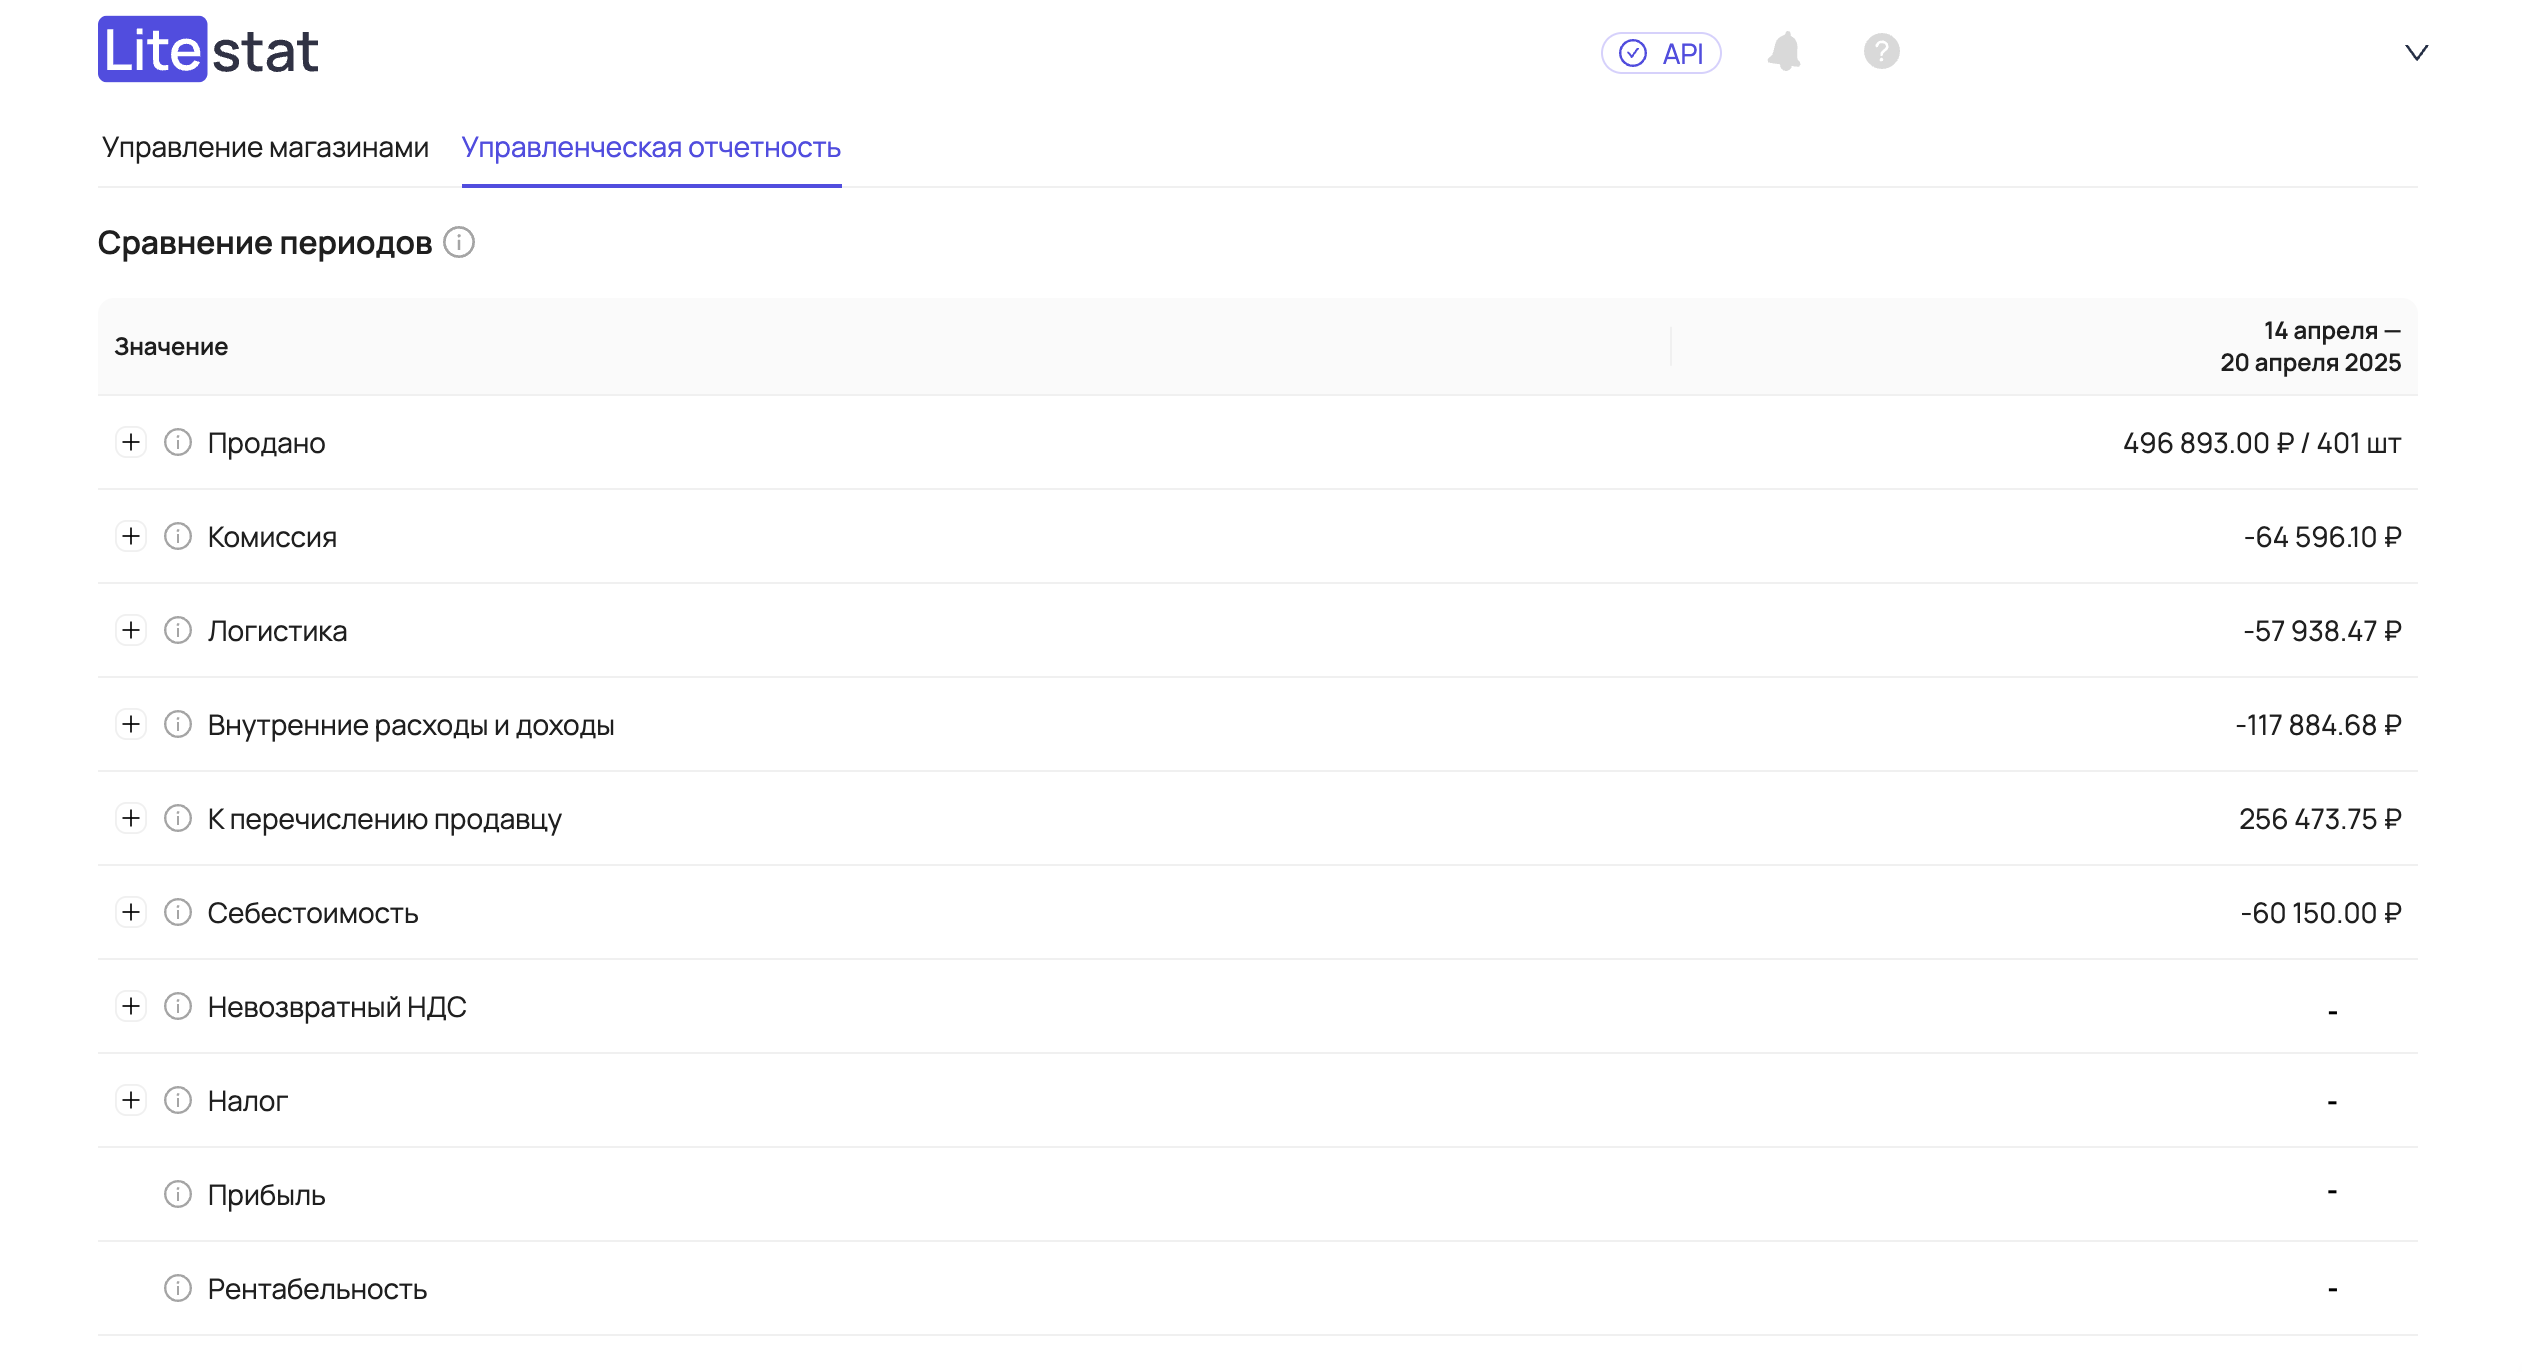This screenshot has height=1372, width=2522.
Task: Open the help question mark icon
Action: tap(1881, 52)
